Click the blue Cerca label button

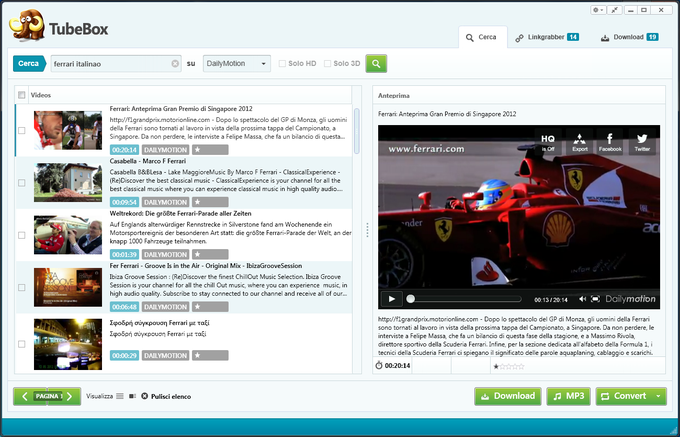29,64
